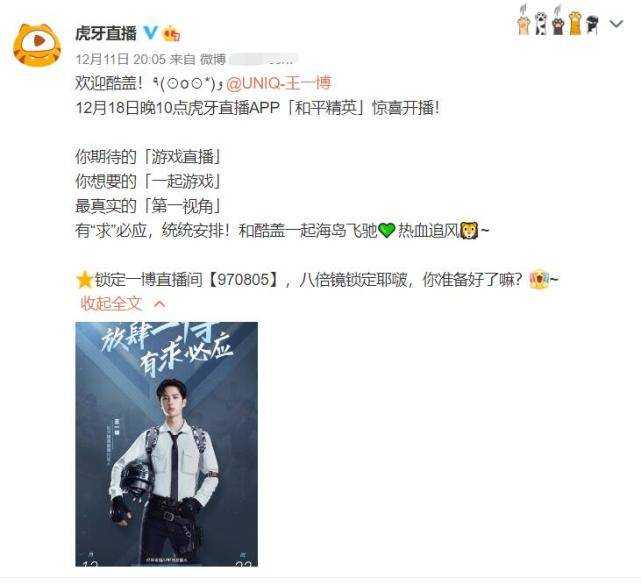Screen dimensions: 641x585
Task: Collapse the post with 收起全文
Action: 111,303
